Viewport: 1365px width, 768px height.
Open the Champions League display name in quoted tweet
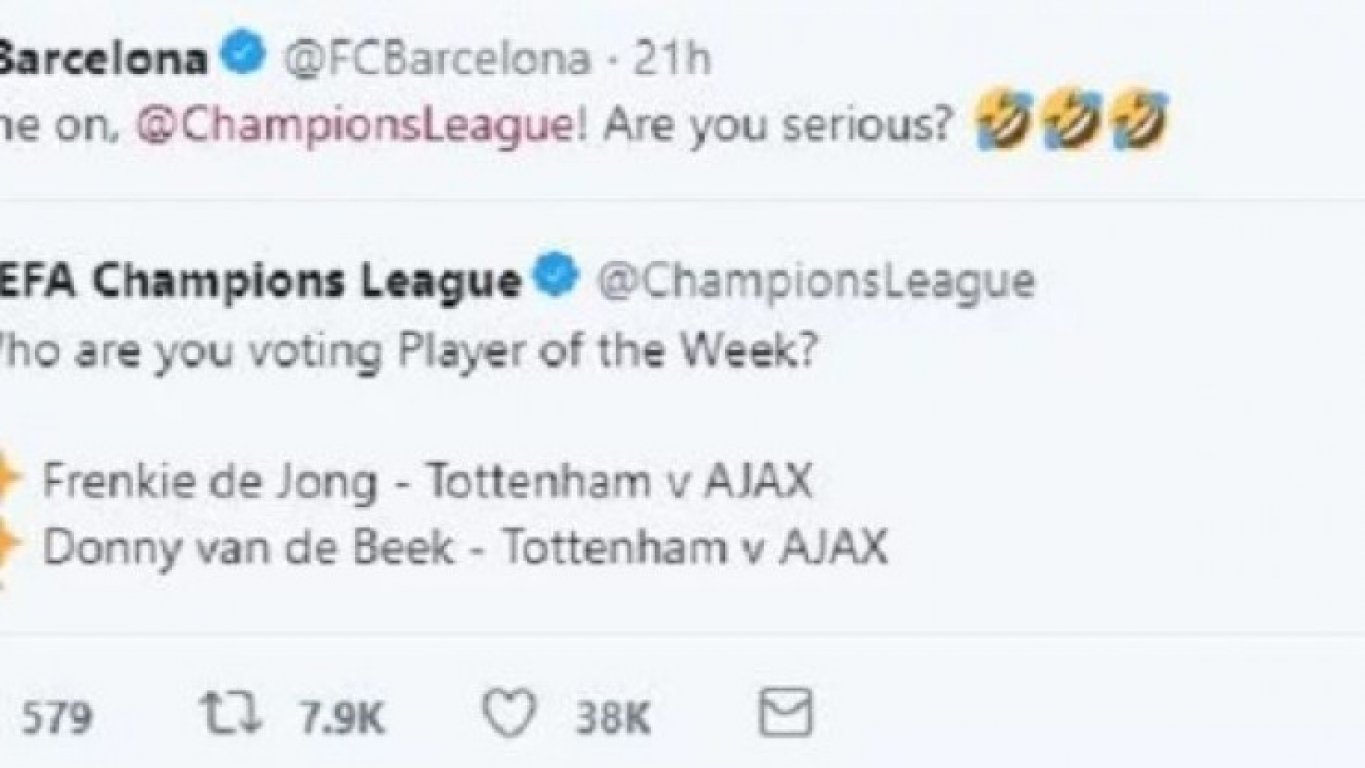coord(260,282)
